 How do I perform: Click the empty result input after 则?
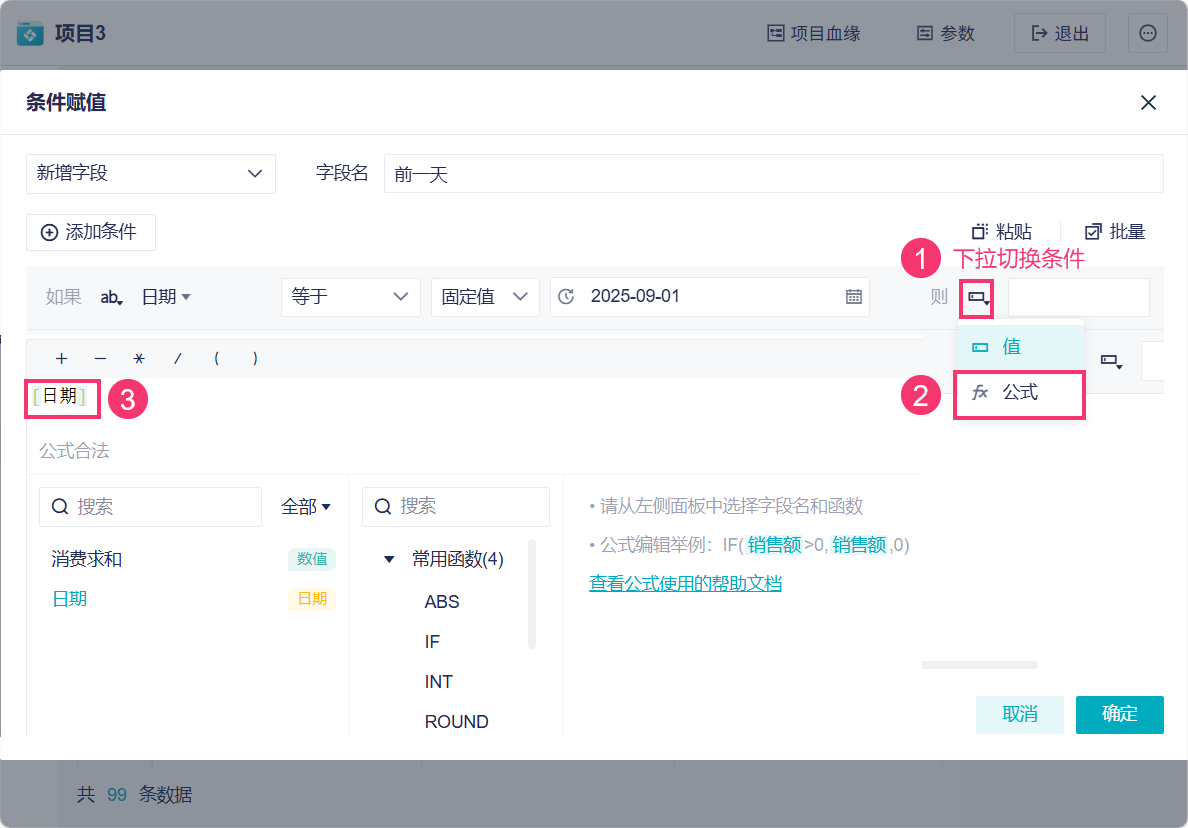point(1078,297)
